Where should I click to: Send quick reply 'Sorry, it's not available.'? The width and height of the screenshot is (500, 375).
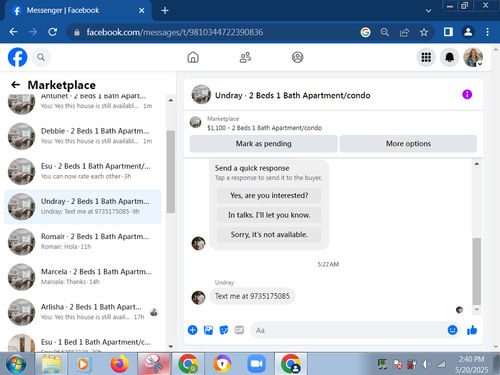tap(269, 235)
